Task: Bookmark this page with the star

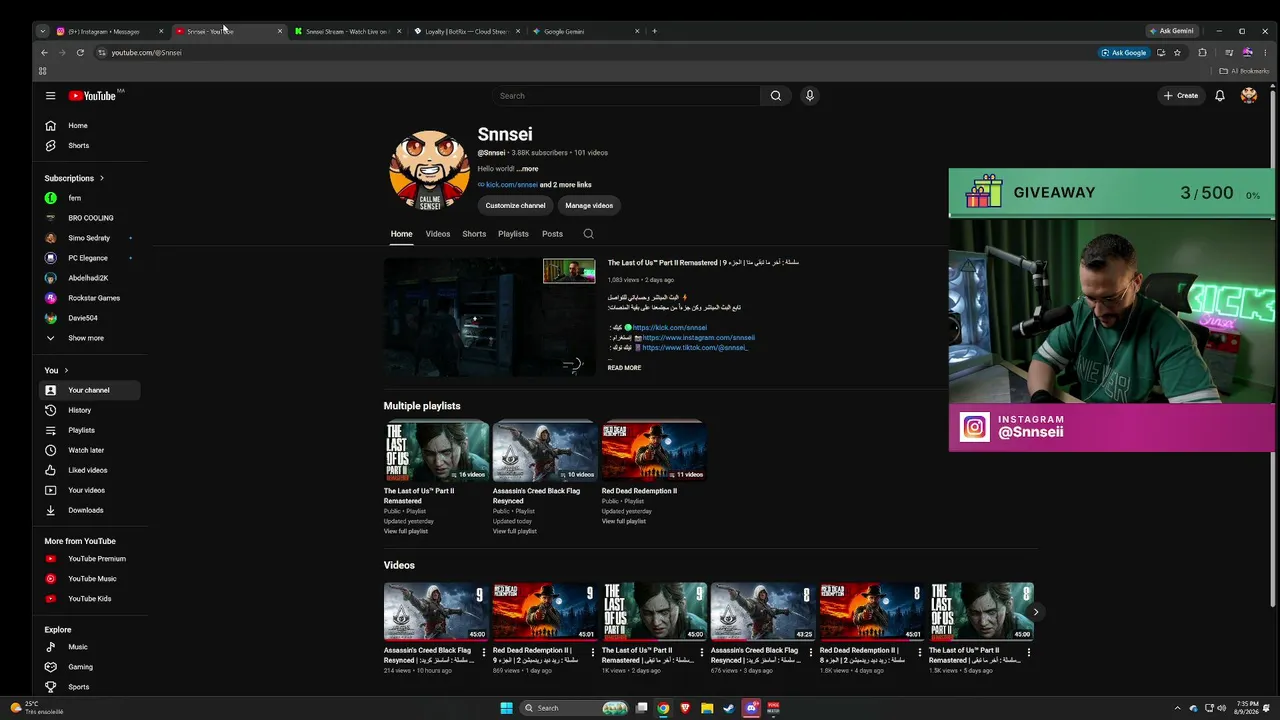Action: (x=1177, y=53)
